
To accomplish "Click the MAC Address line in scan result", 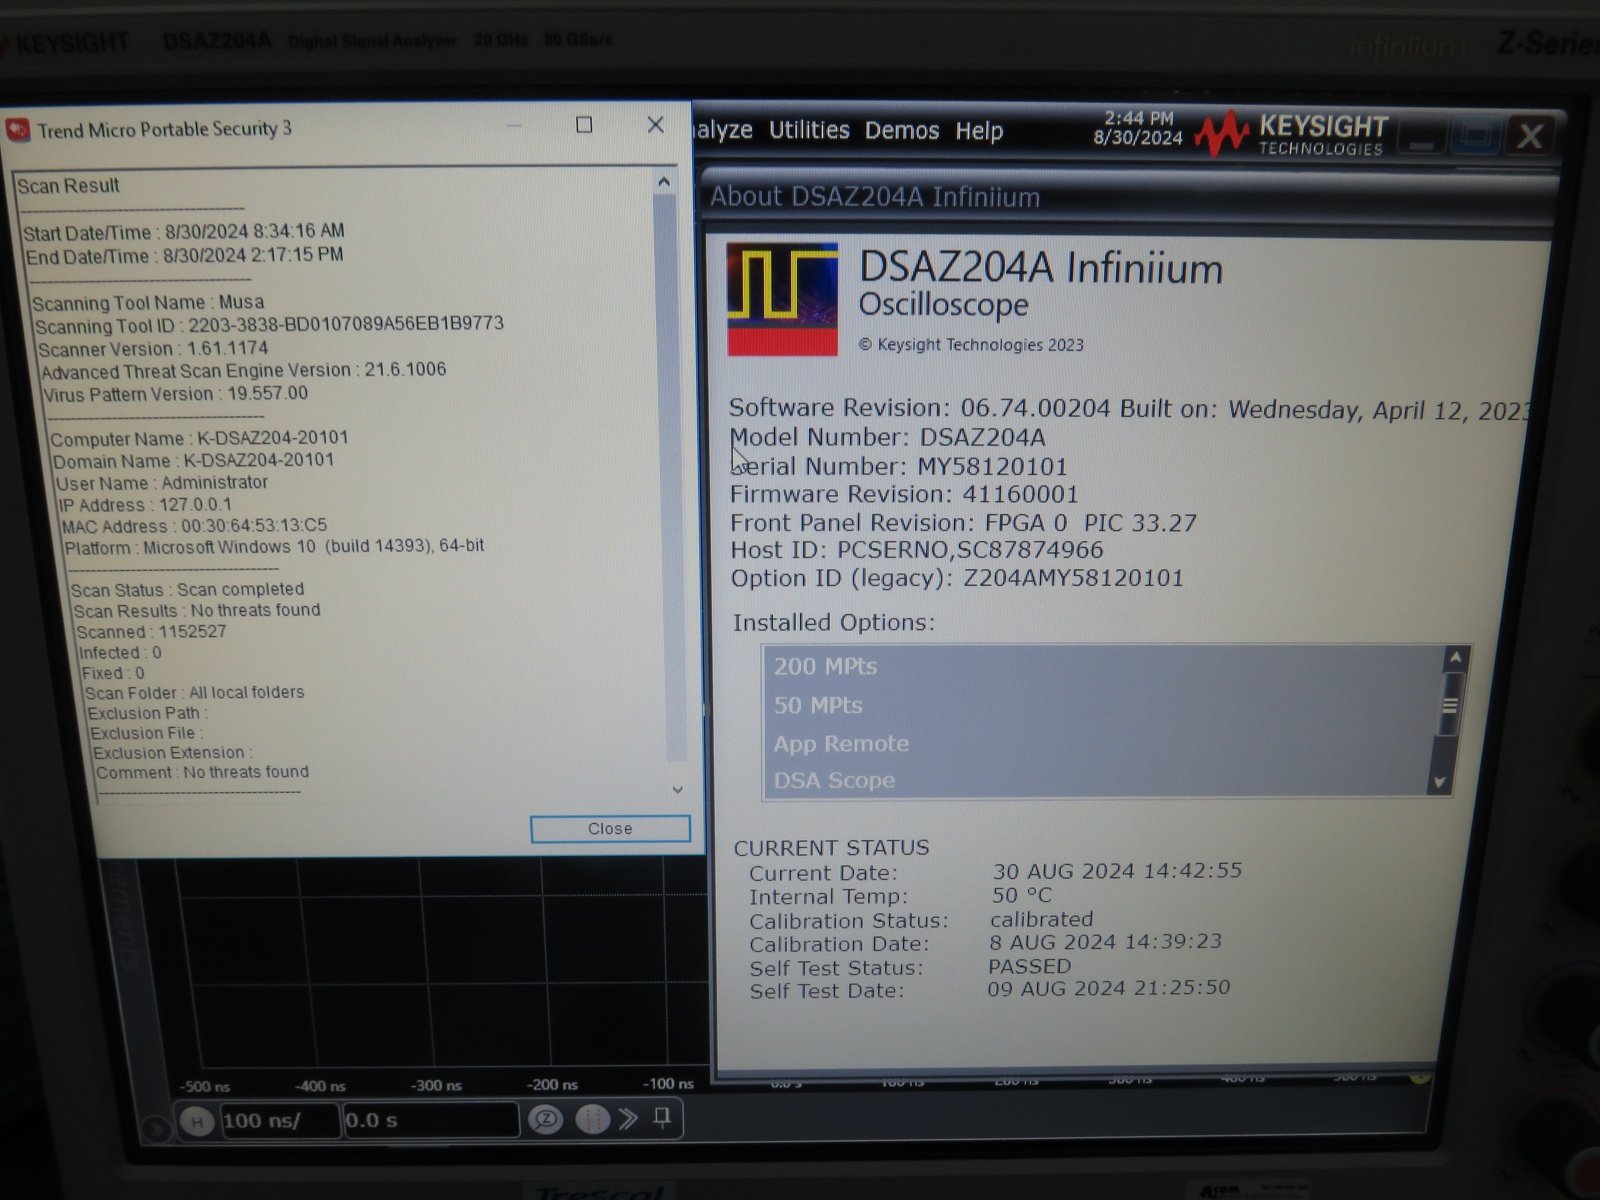I will 194,526.
